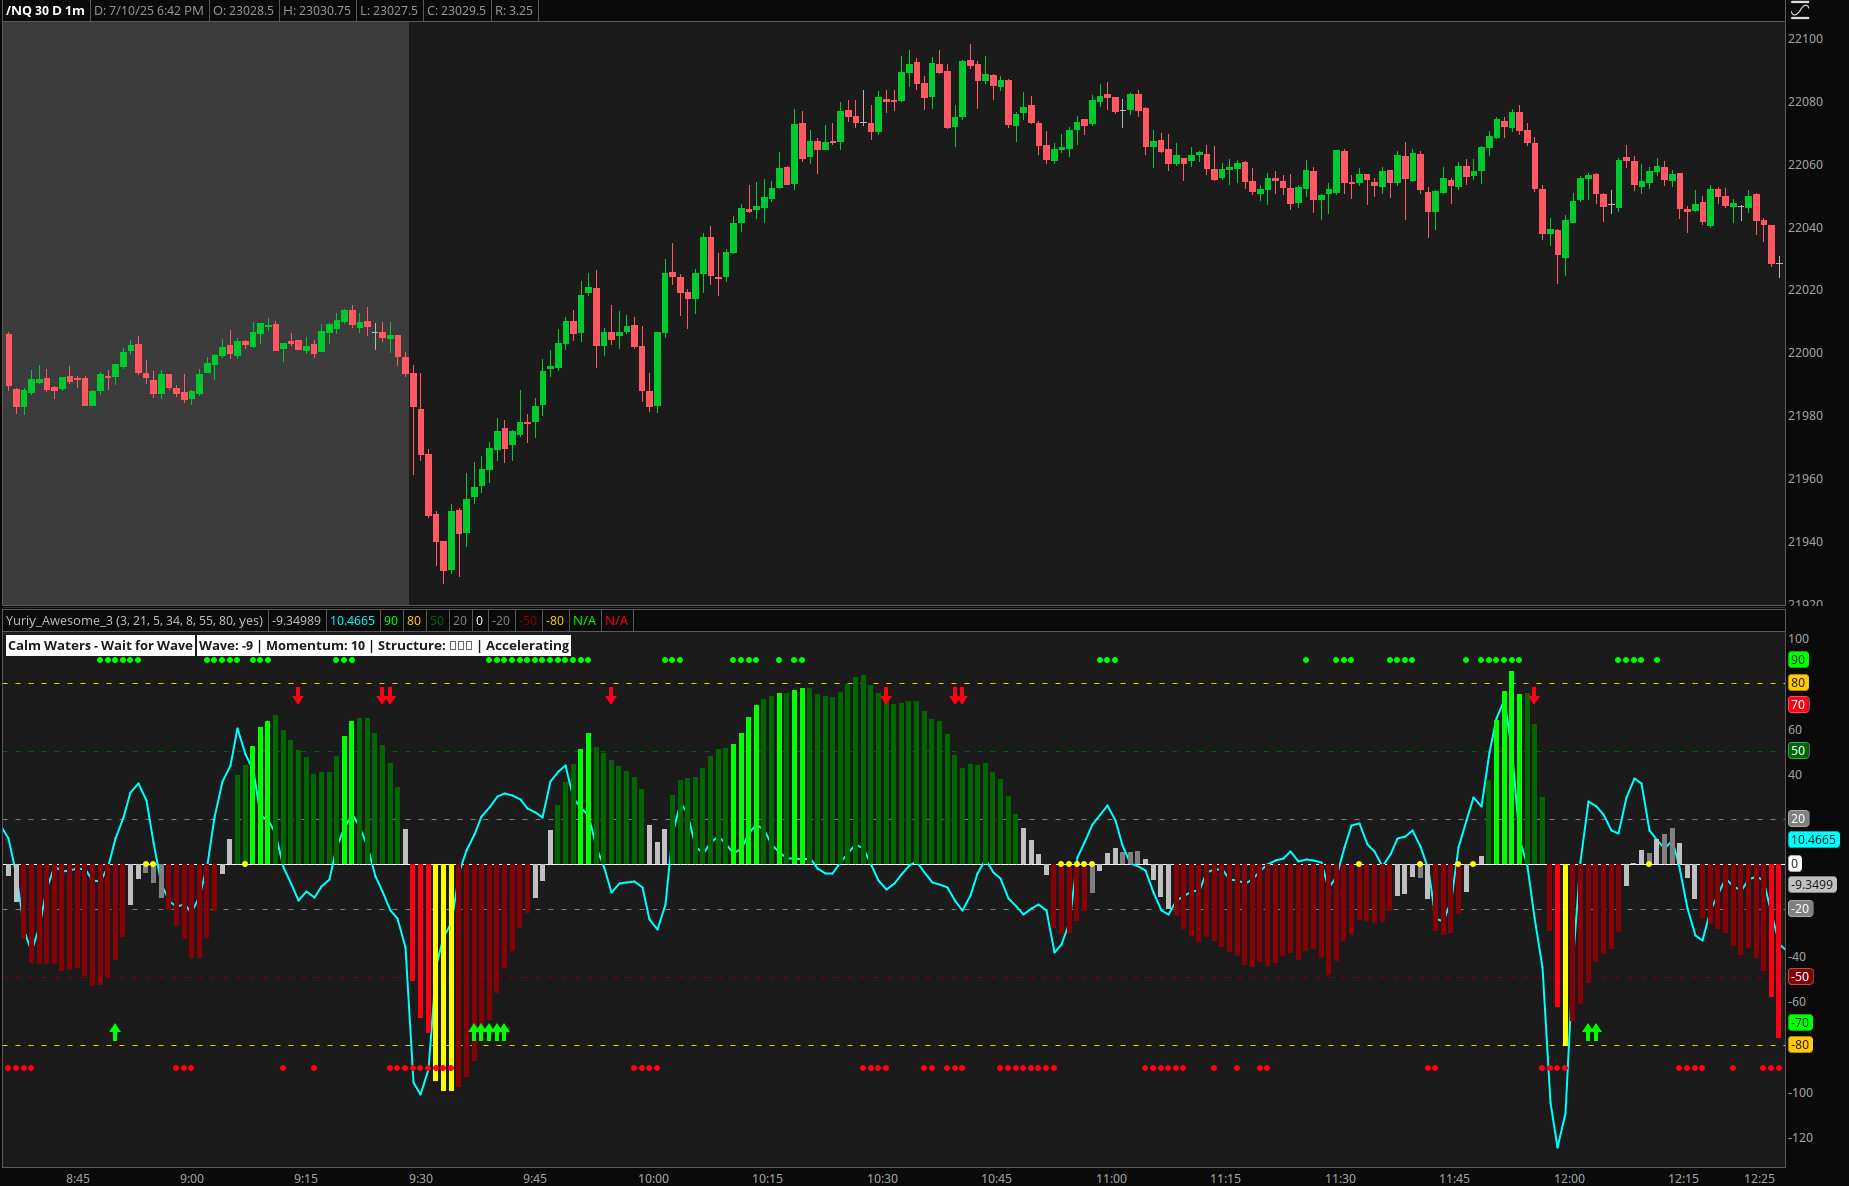Click the green 90 bubble on indicator axis
This screenshot has width=1849, height=1186.
(x=1798, y=660)
